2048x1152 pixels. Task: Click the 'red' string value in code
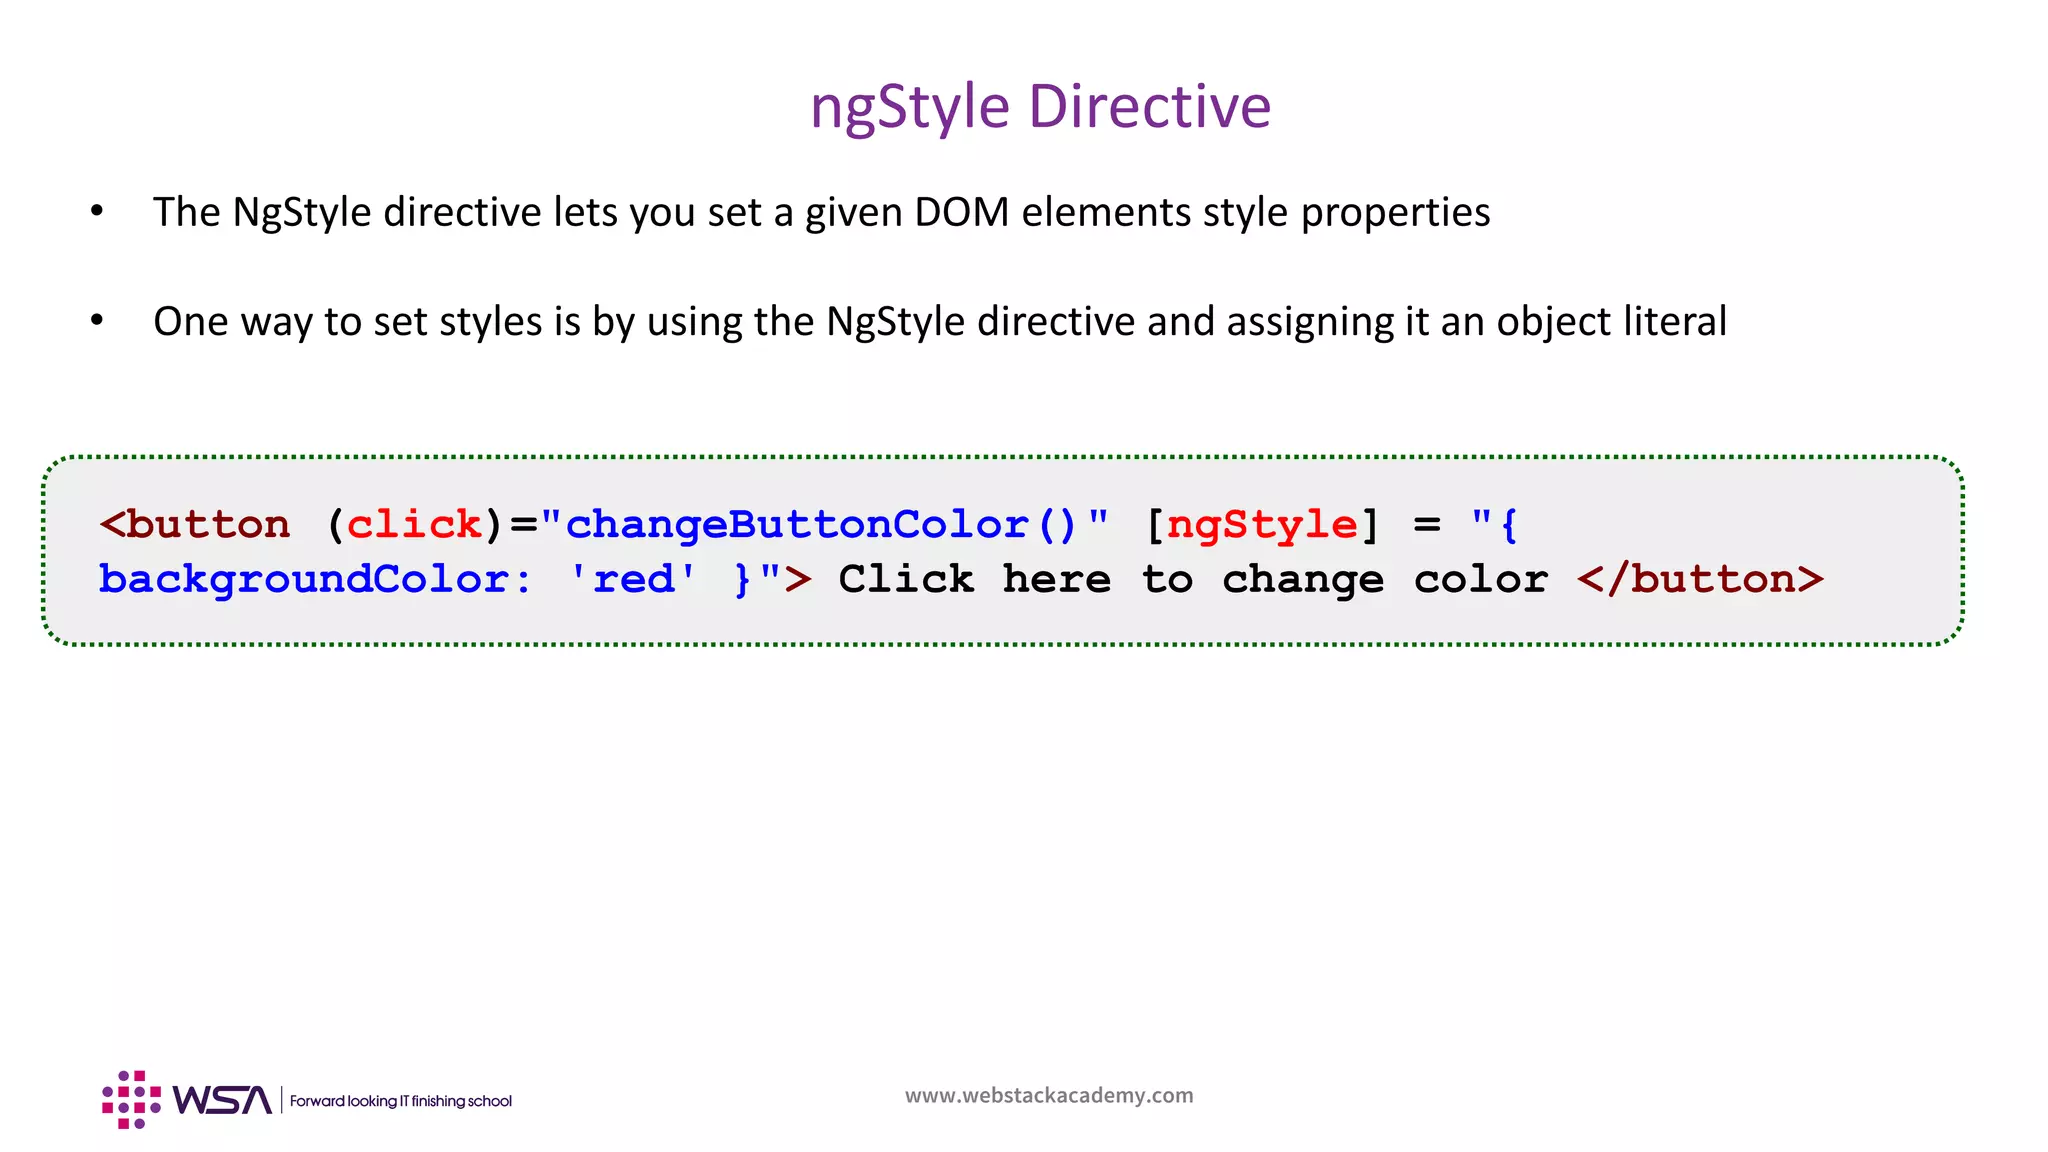tap(633, 579)
